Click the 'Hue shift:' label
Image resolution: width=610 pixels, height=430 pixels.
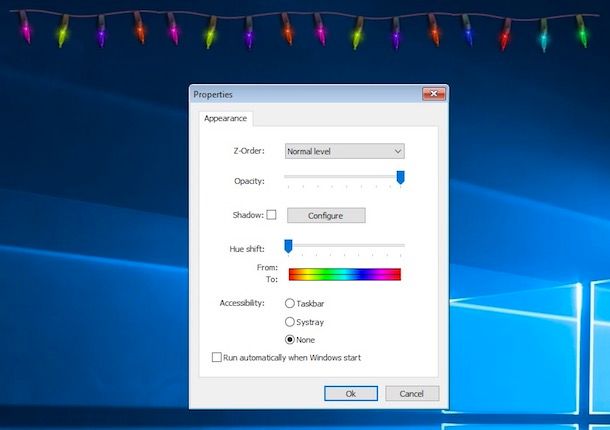click(247, 249)
